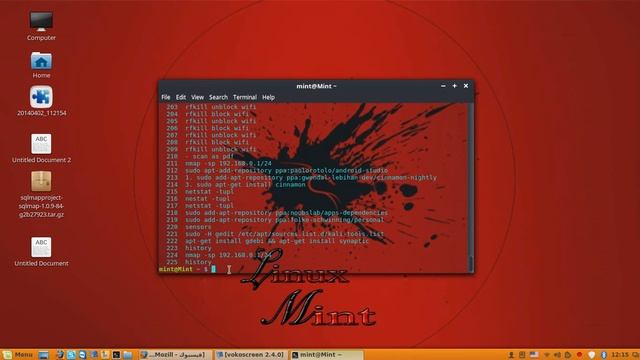Click line 224 nmap command

[219, 255]
